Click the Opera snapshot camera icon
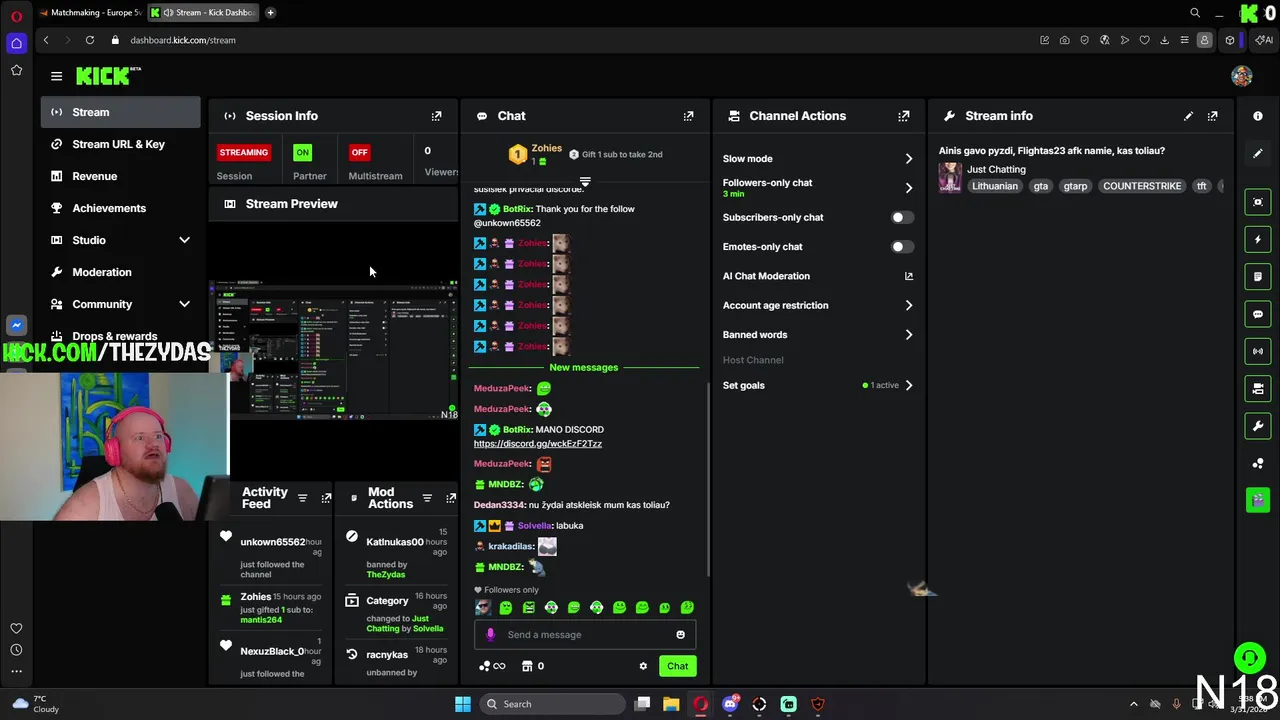This screenshot has height=720, width=1280. coord(1064,40)
